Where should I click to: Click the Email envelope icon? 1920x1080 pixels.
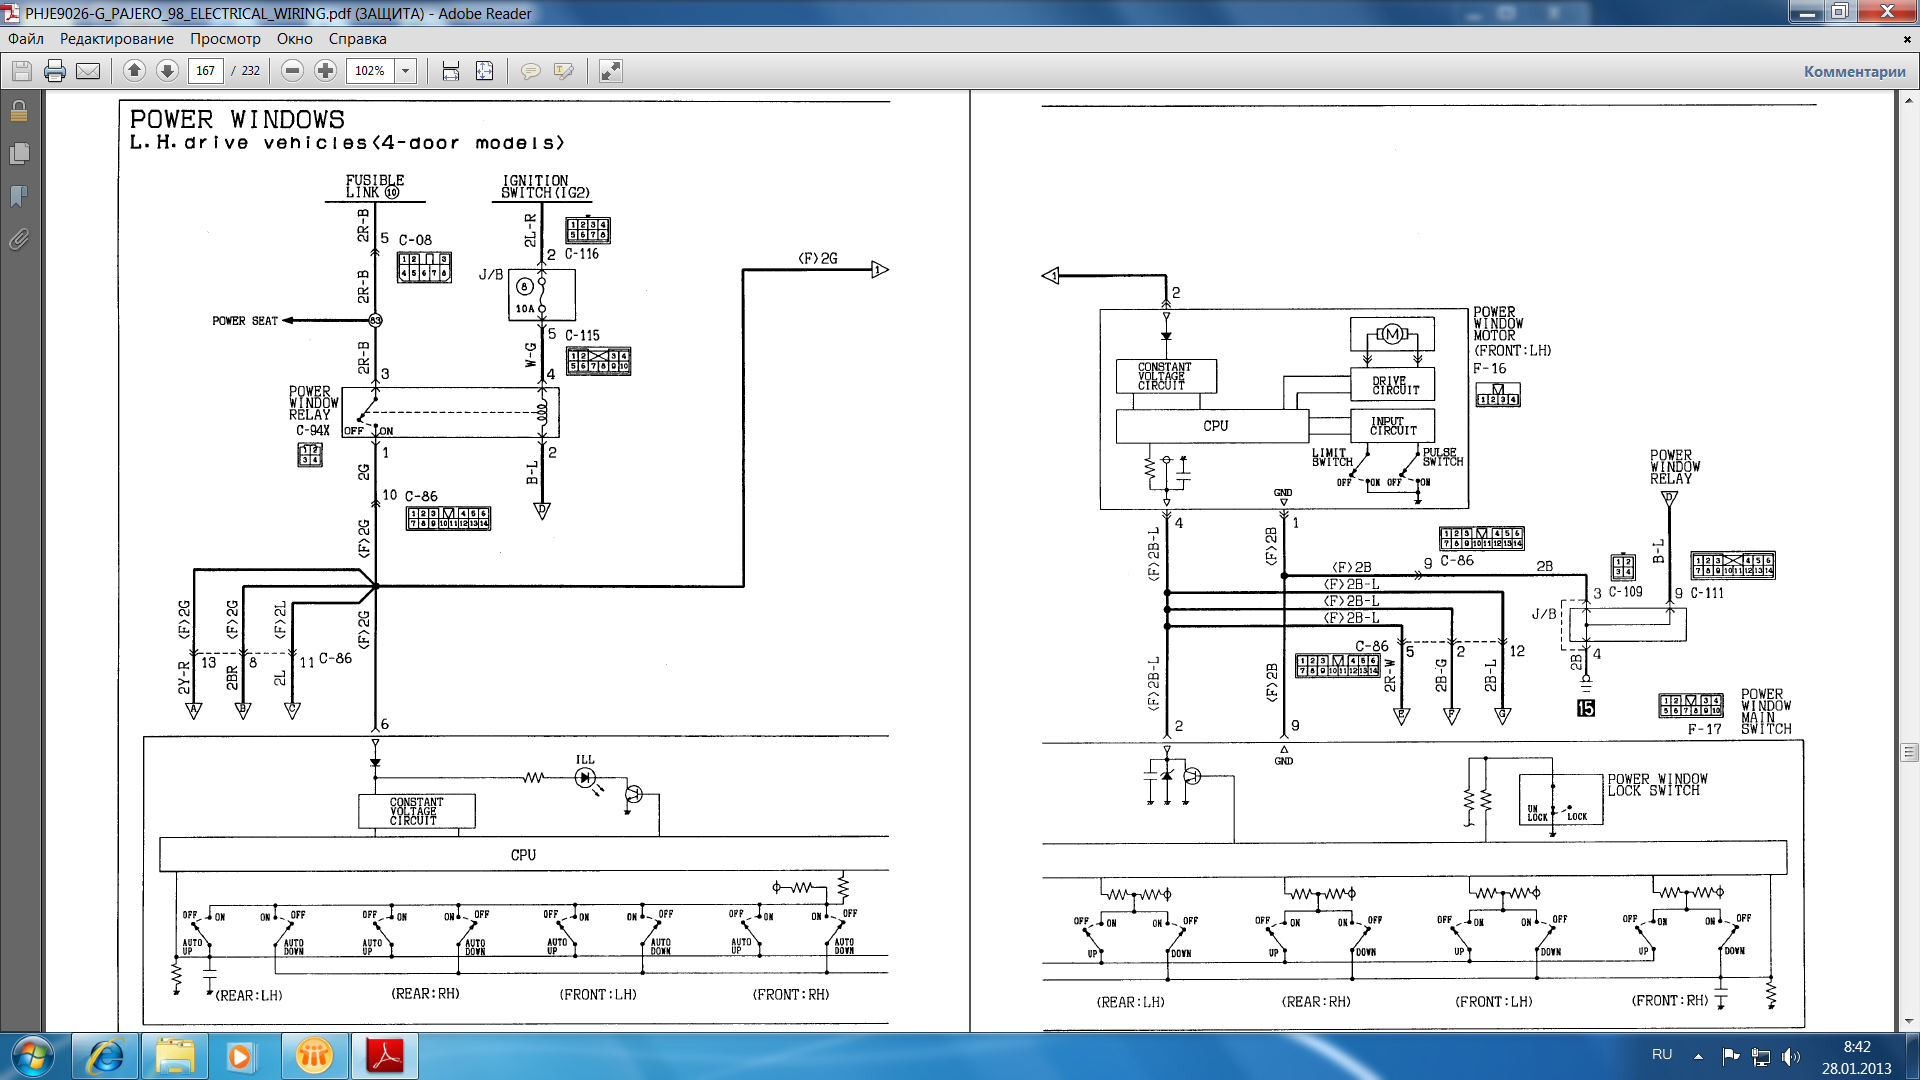coord(88,71)
